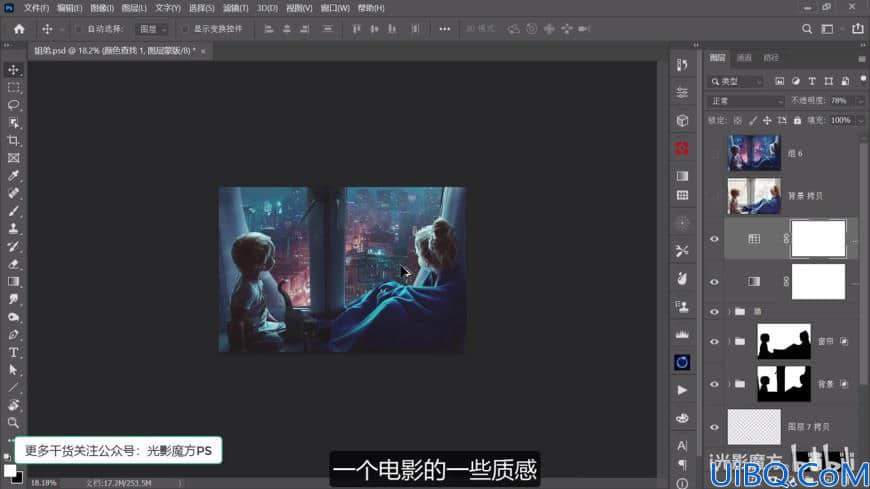Select the Lasso tool

13,105
